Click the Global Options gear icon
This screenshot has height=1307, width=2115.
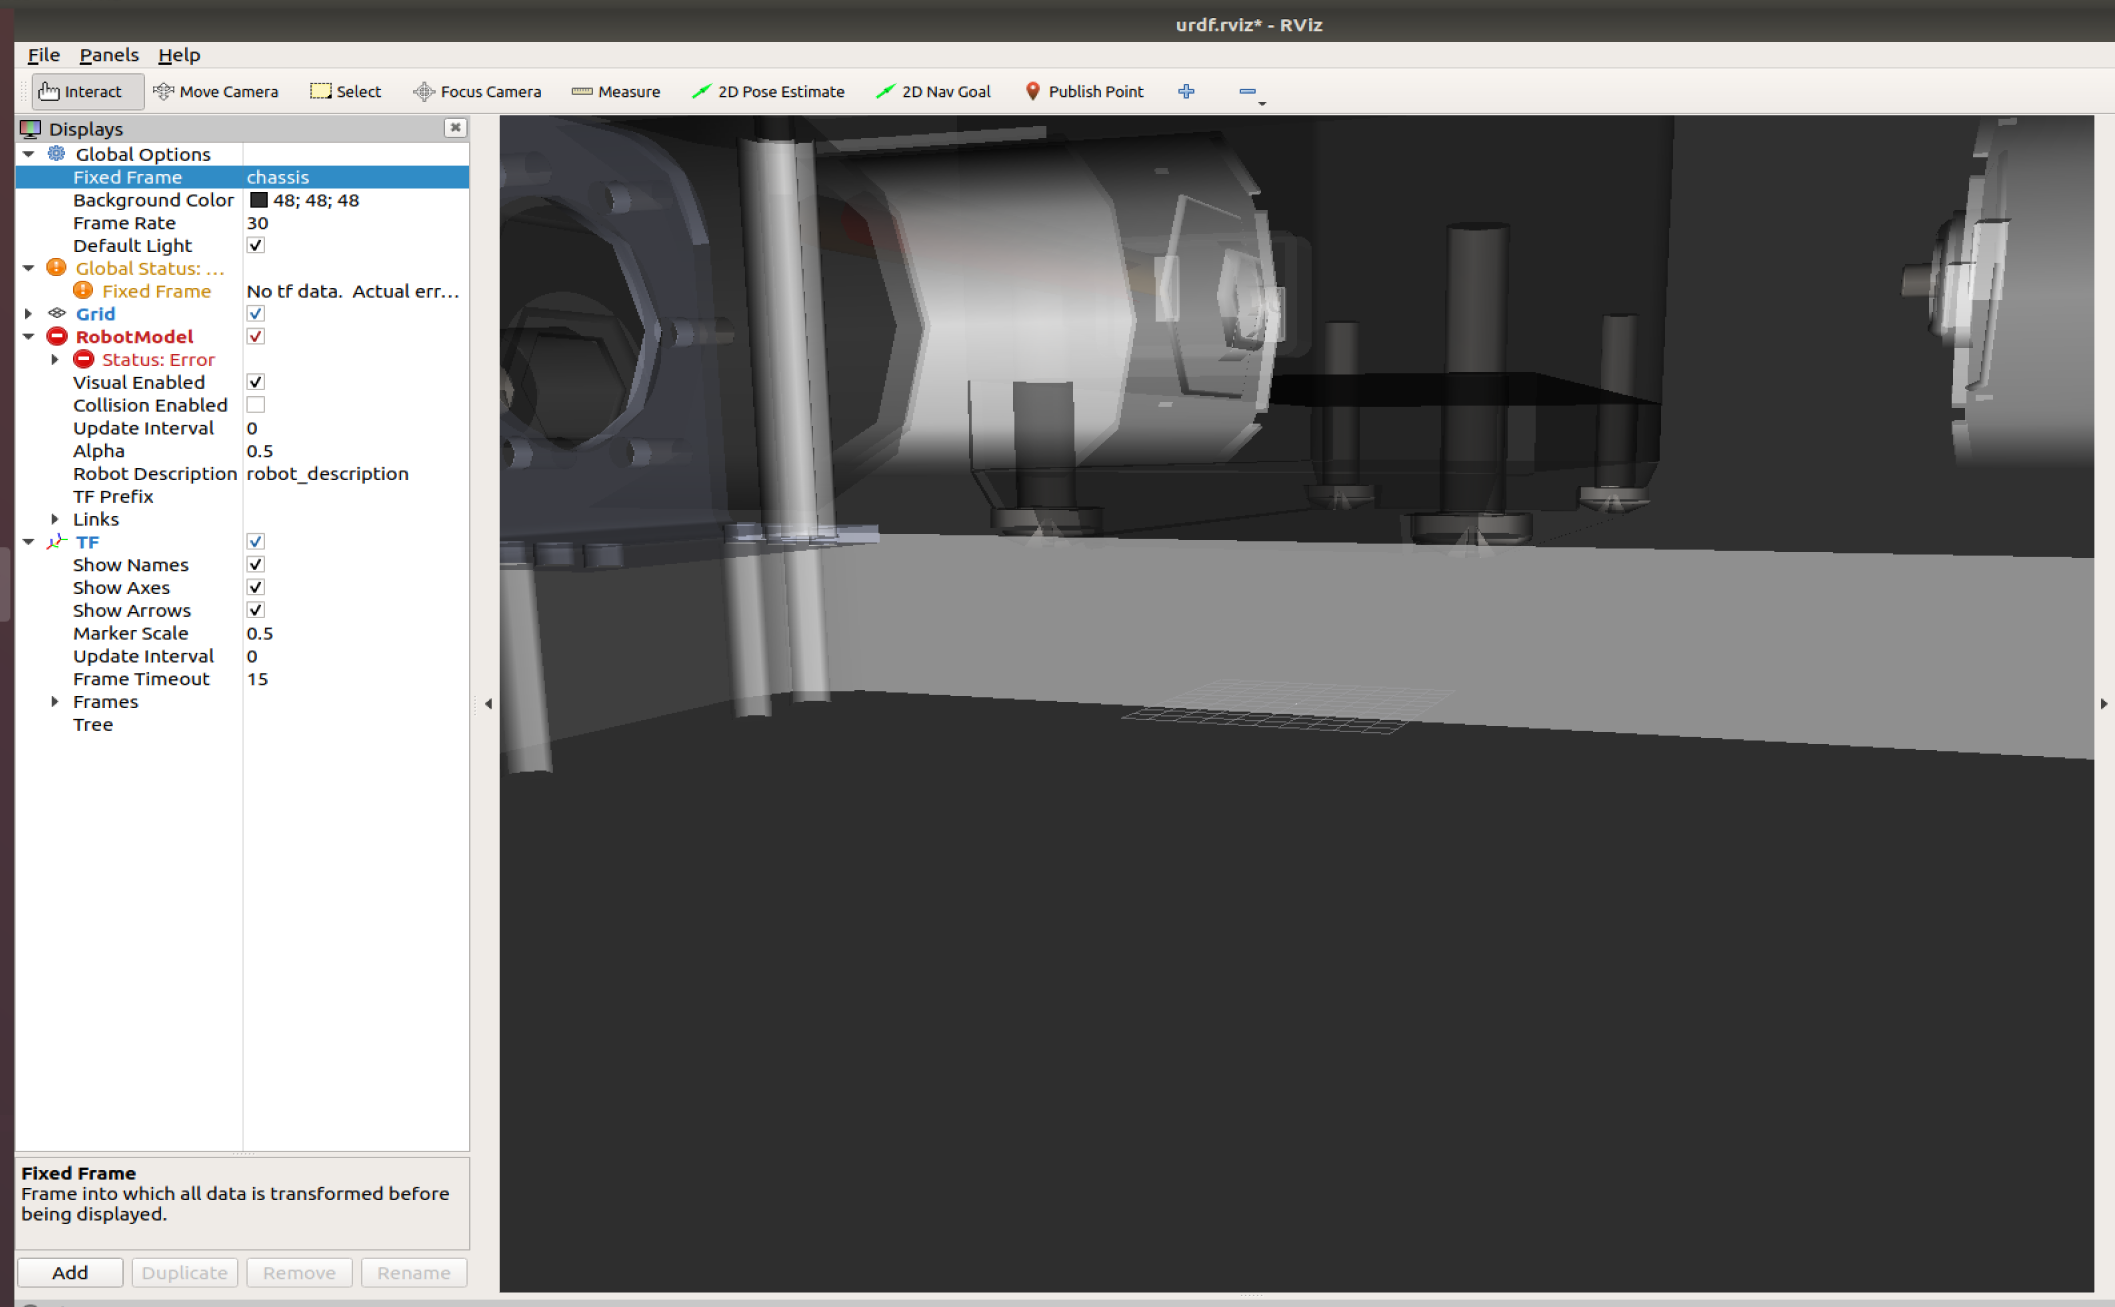click(57, 154)
